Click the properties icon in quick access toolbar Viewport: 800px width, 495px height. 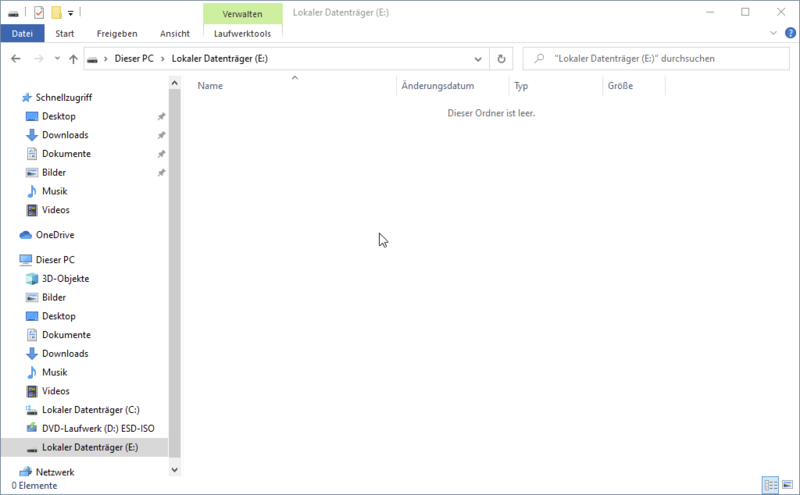click(x=39, y=12)
